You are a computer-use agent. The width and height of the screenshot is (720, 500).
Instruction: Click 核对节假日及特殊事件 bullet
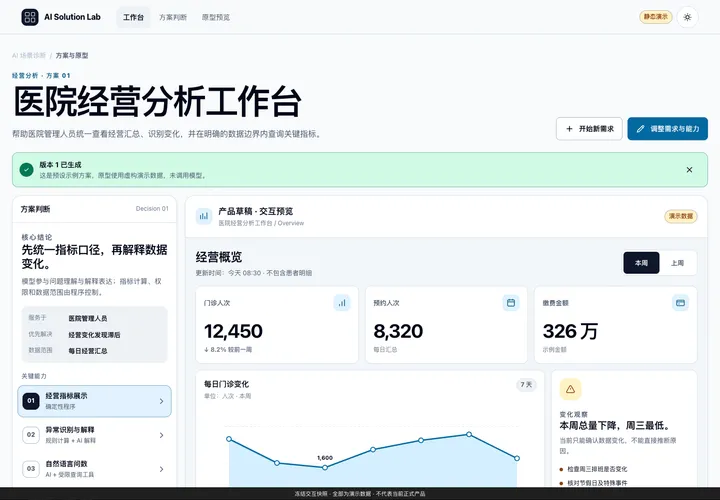coord(597,483)
